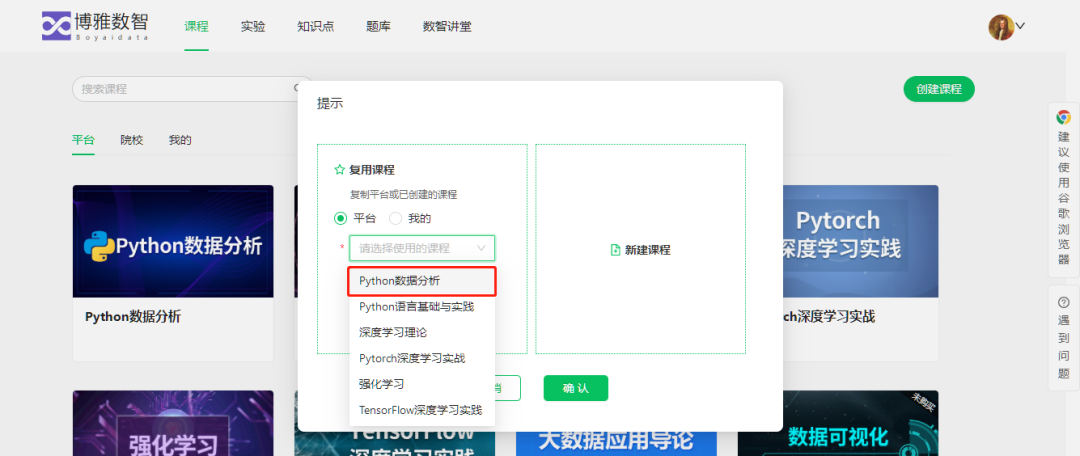
Task: Choose Pytorch深度学习实战 from the list
Action: point(422,358)
